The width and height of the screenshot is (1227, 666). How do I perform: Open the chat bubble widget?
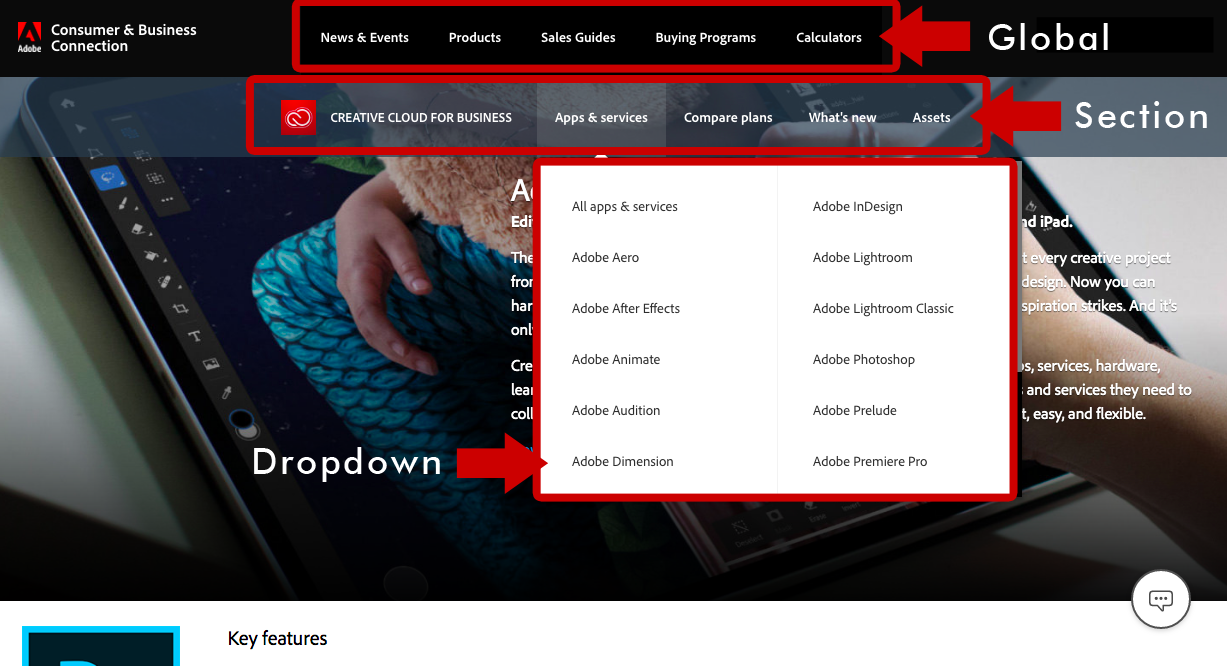tap(1160, 600)
